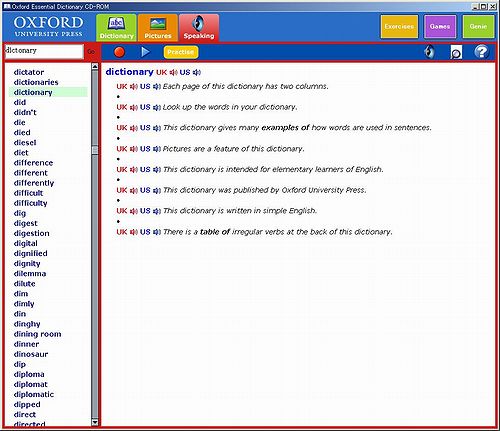Select 'digest' in the word list
500x431 pixels.
tap(26, 223)
